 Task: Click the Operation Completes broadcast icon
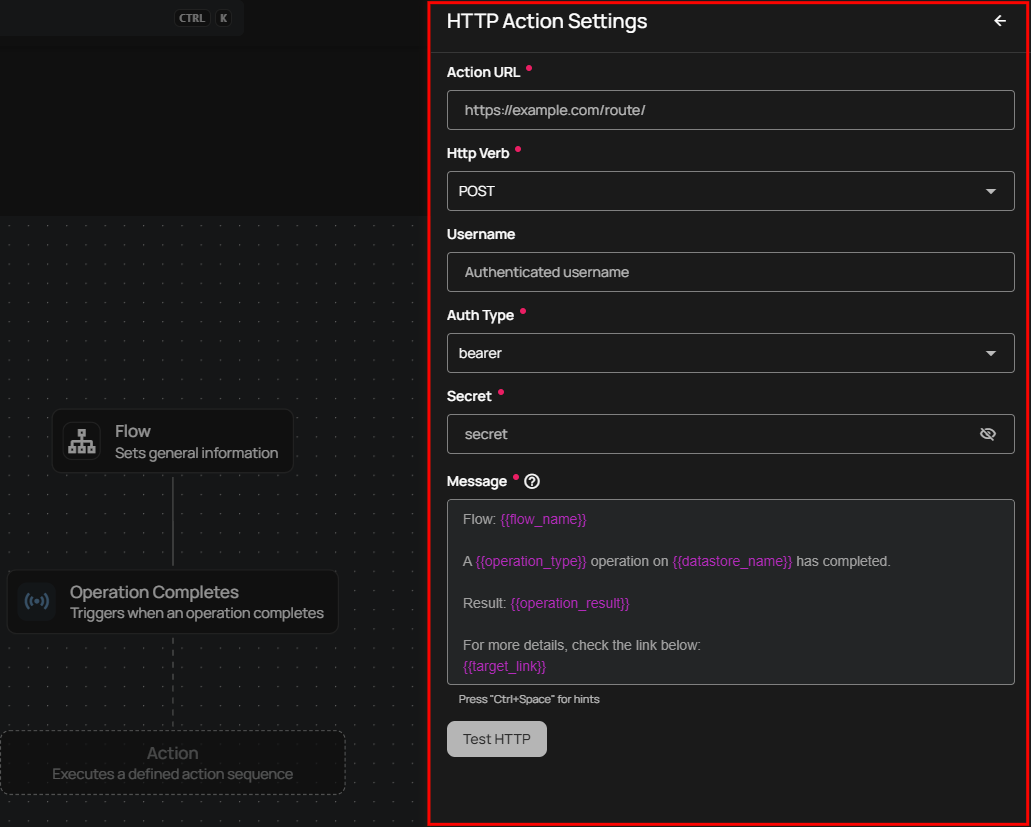tap(36, 602)
